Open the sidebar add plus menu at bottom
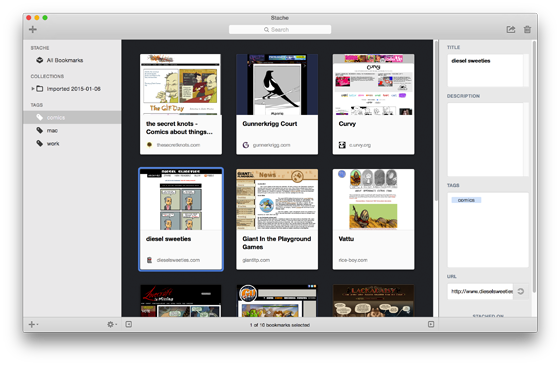Viewport: 560px width, 365px height. tap(33, 324)
